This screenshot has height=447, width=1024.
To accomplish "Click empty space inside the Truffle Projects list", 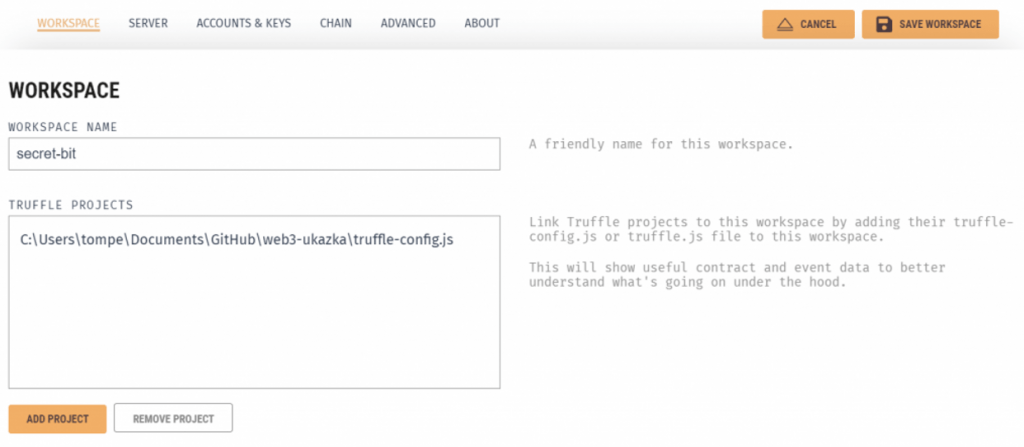I will (x=254, y=330).
